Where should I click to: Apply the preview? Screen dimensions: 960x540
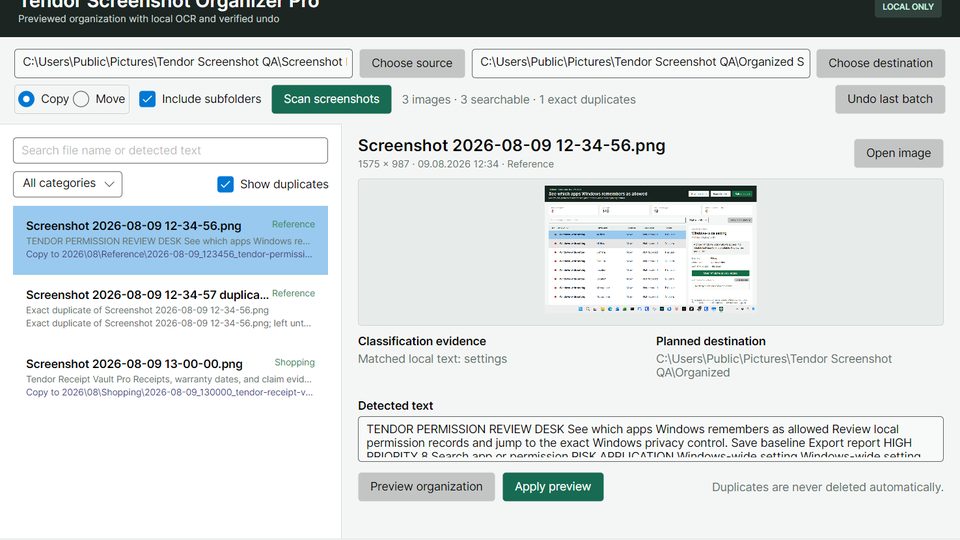click(x=553, y=487)
